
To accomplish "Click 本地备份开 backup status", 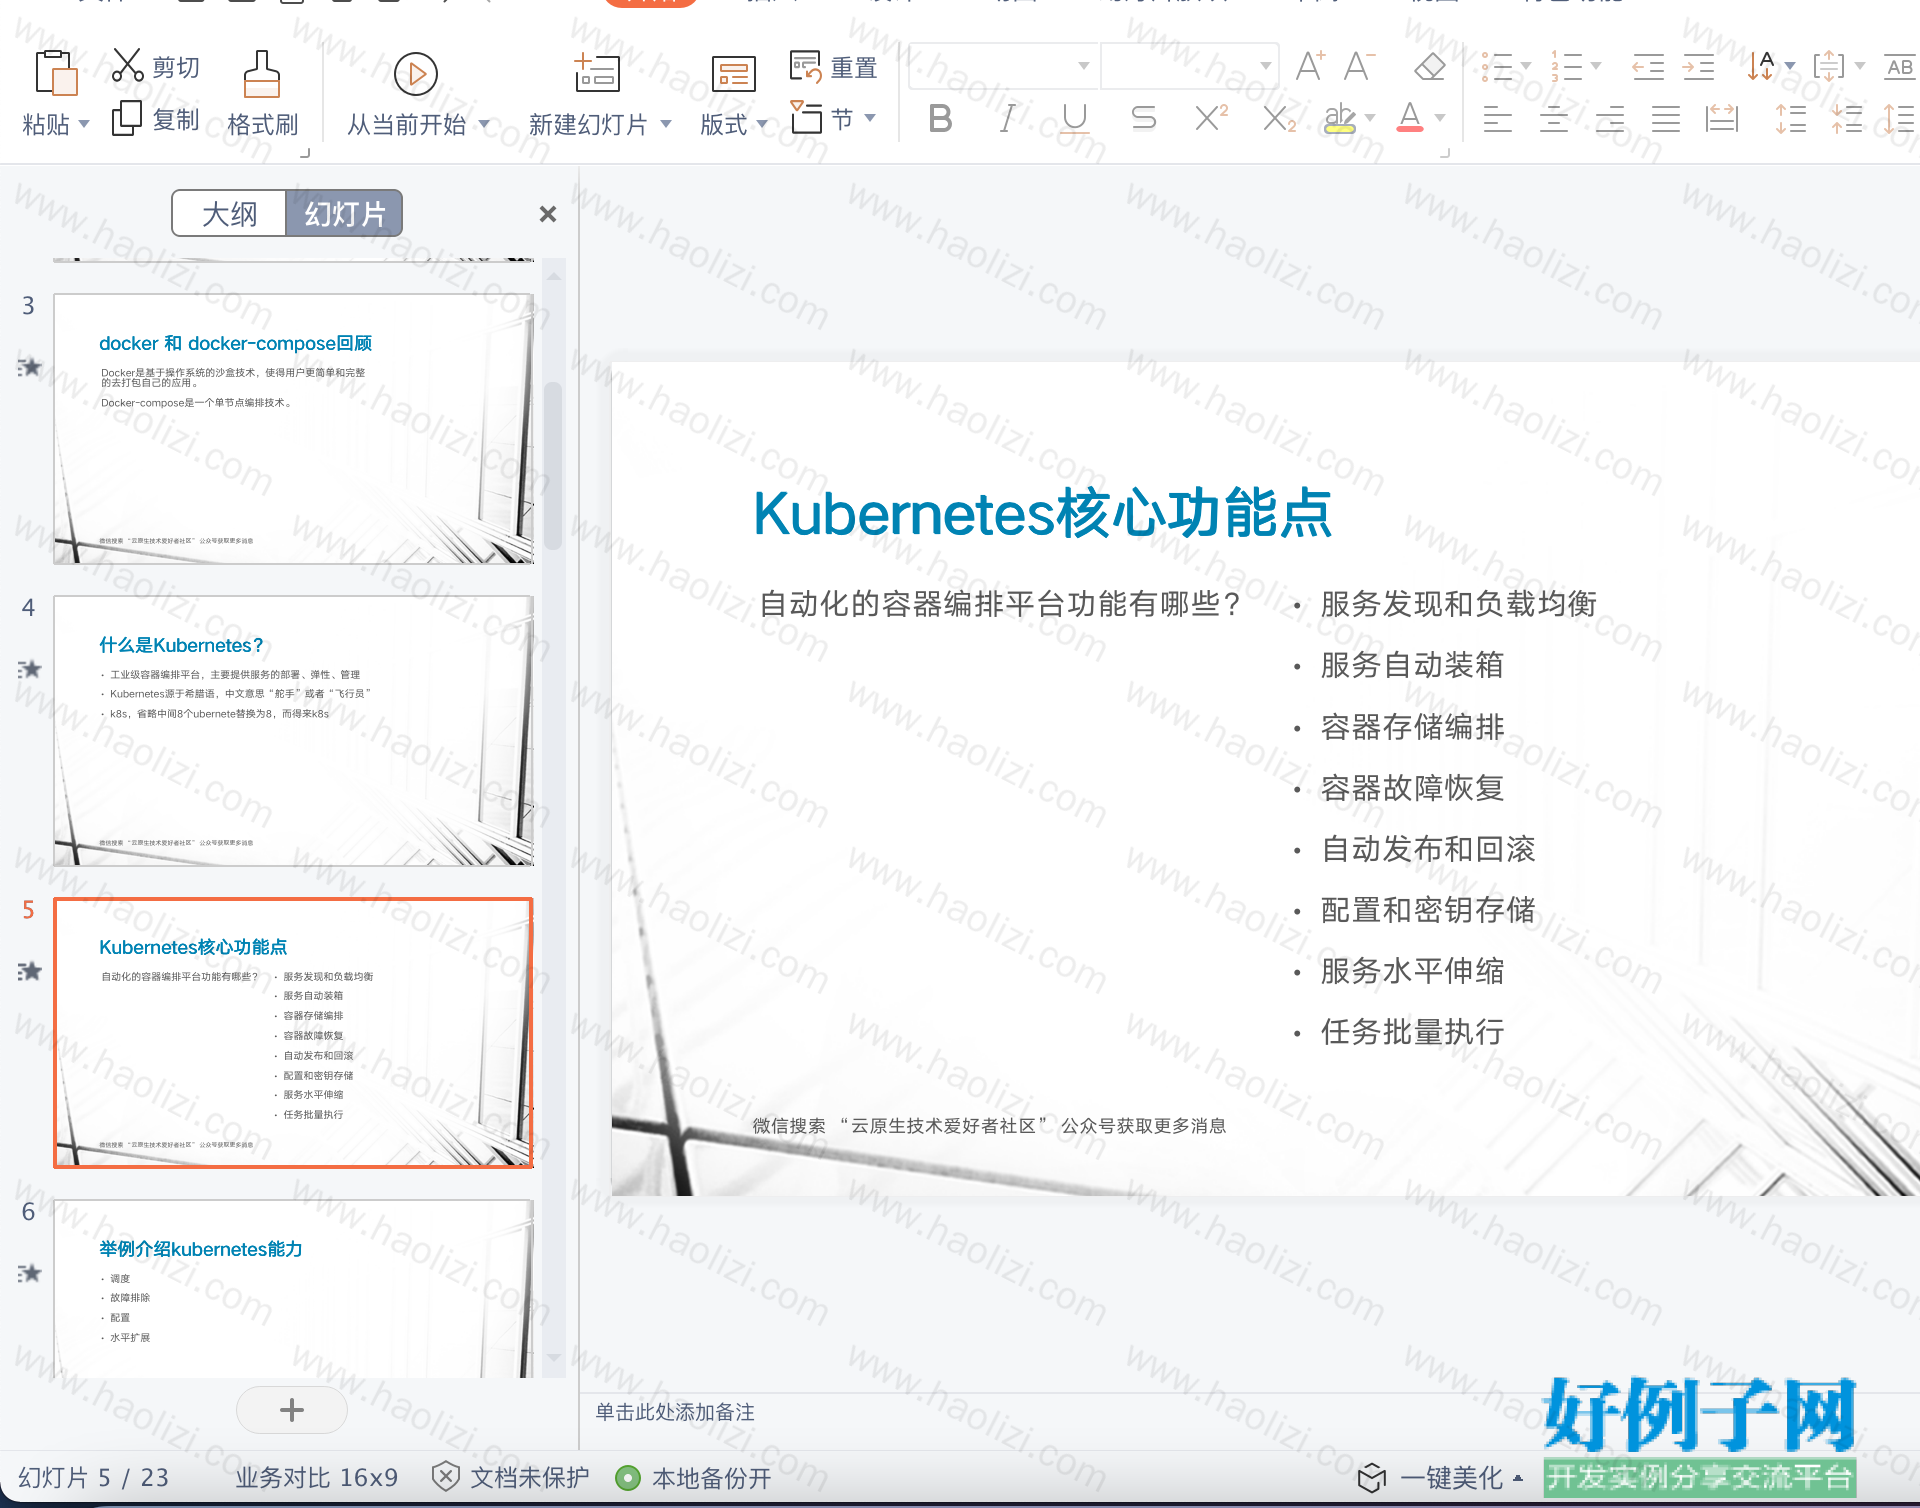I will coord(694,1478).
